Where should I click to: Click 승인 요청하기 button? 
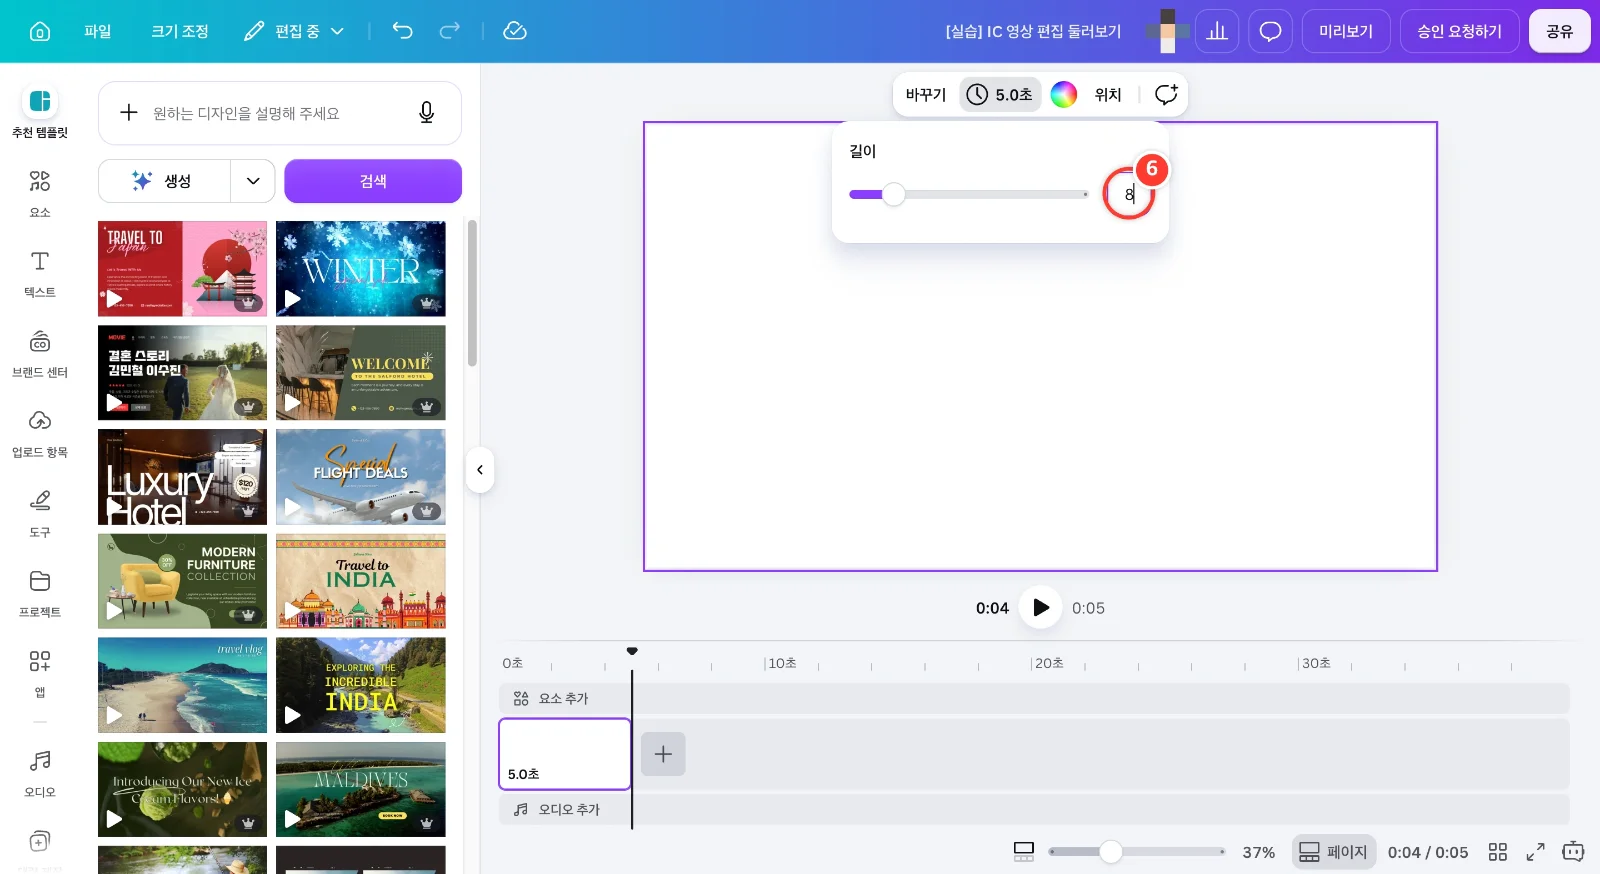[x=1460, y=31]
